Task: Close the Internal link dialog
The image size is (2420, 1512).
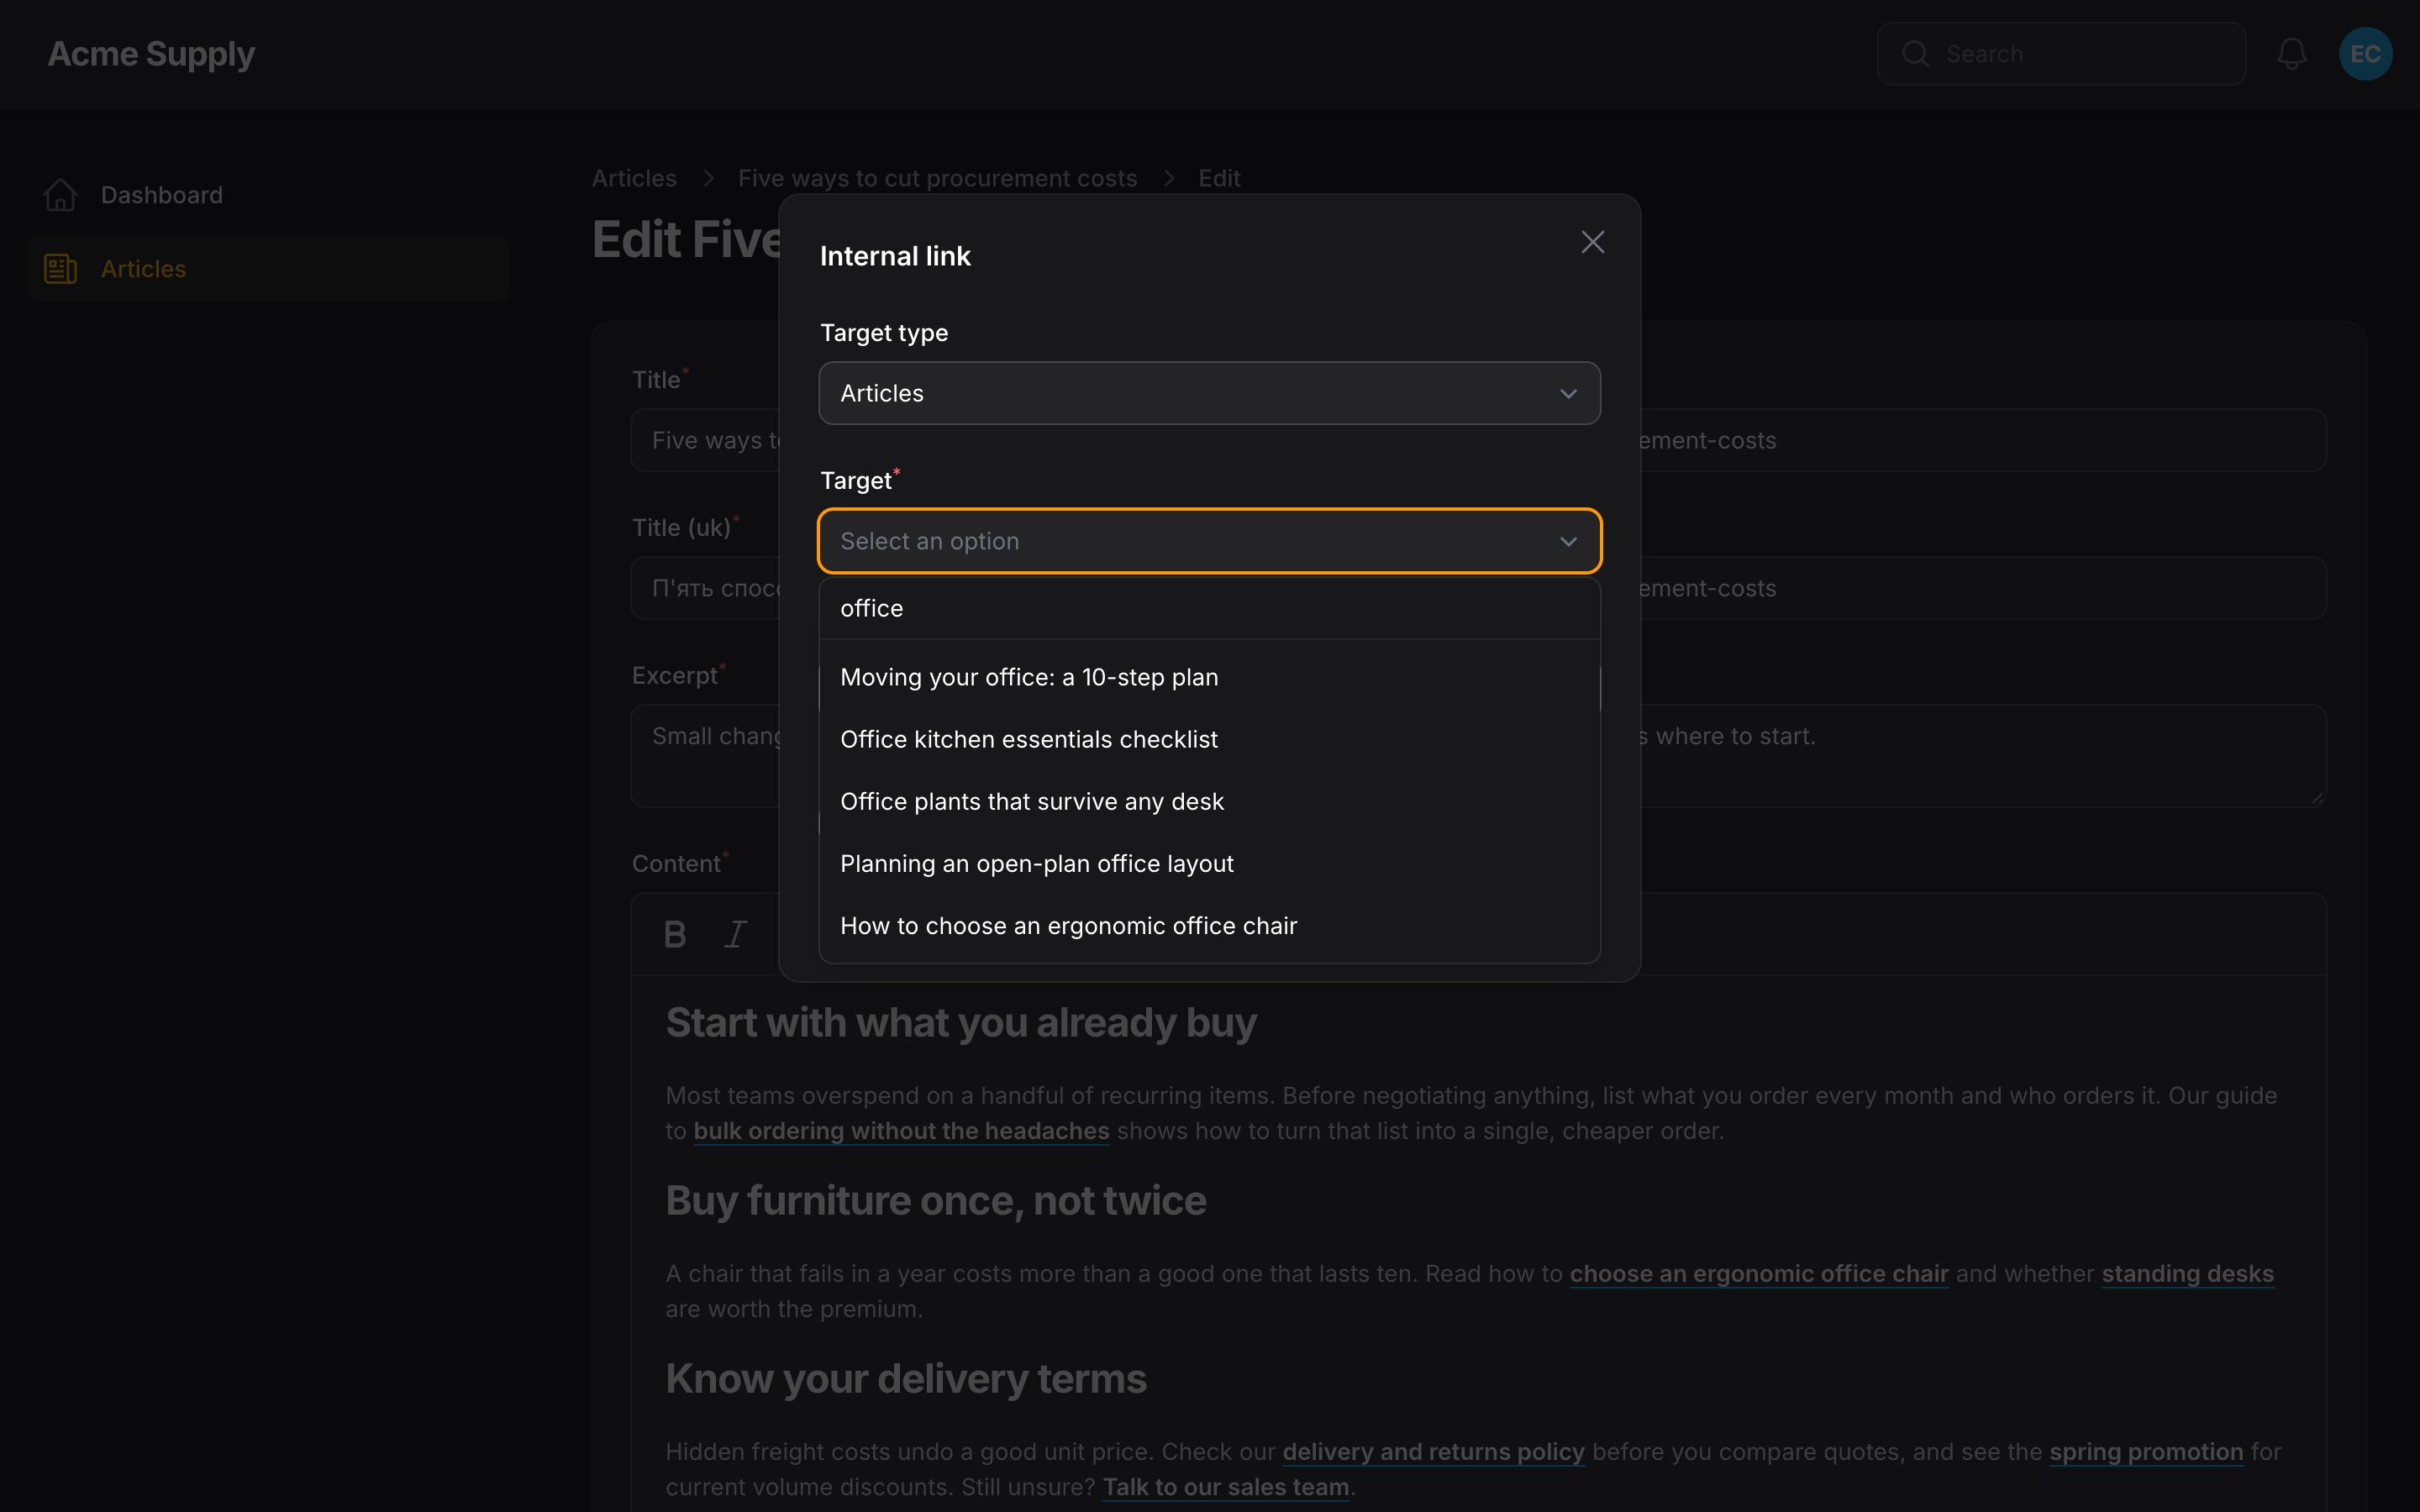Action: pyautogui.click(x=1592, y=242)
